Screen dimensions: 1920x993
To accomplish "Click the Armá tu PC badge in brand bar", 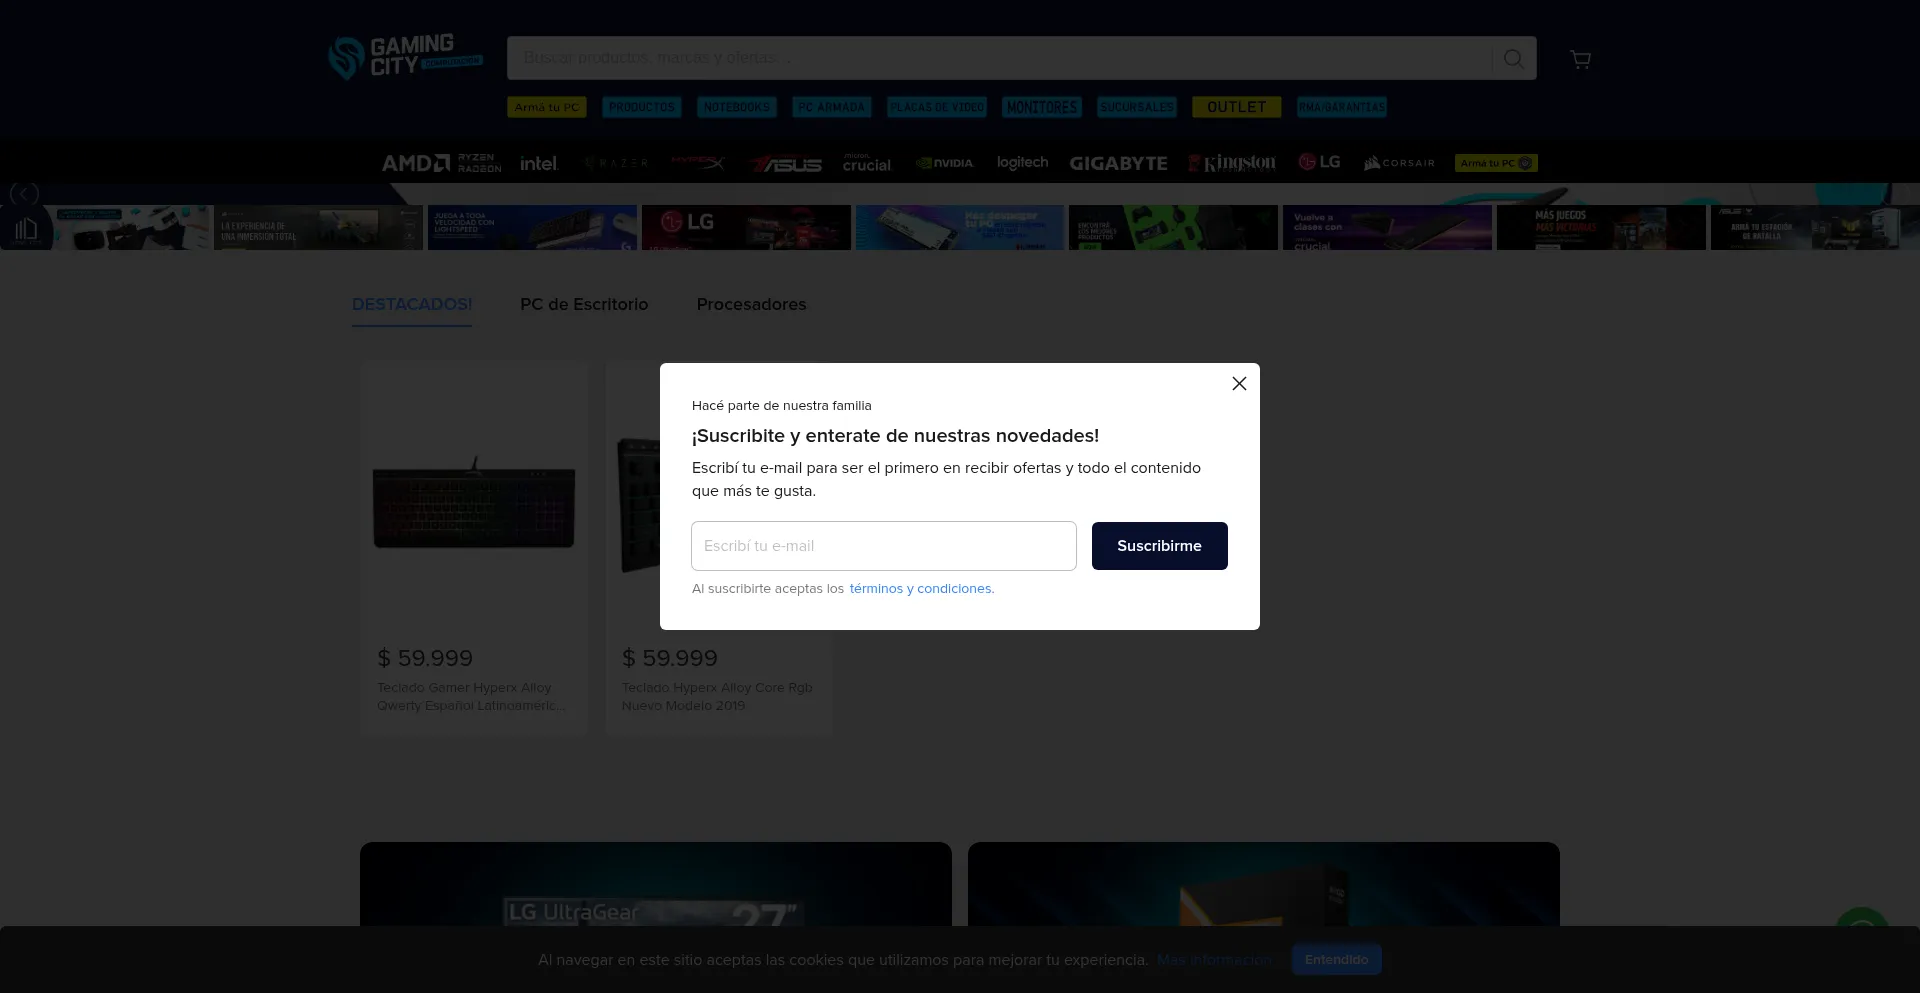I will [1496, 163].
